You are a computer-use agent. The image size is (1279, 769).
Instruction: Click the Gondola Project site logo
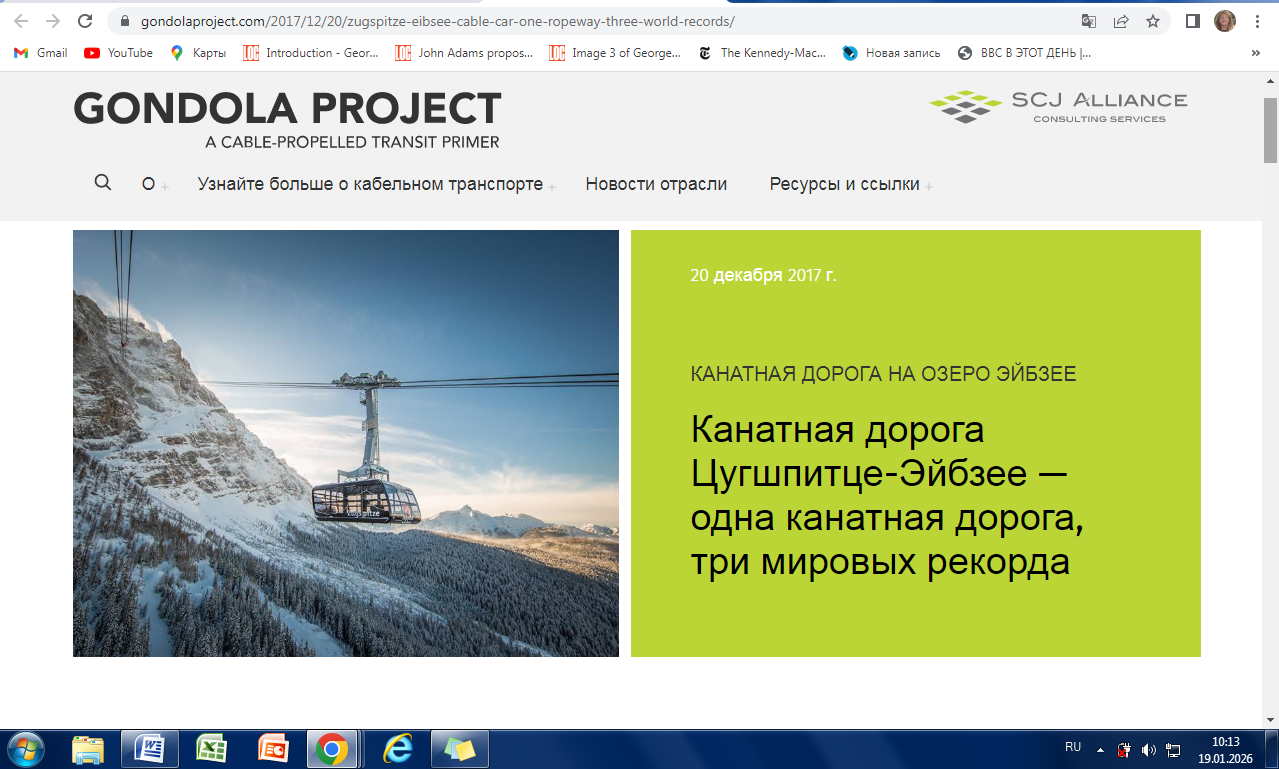click(287, 118)
